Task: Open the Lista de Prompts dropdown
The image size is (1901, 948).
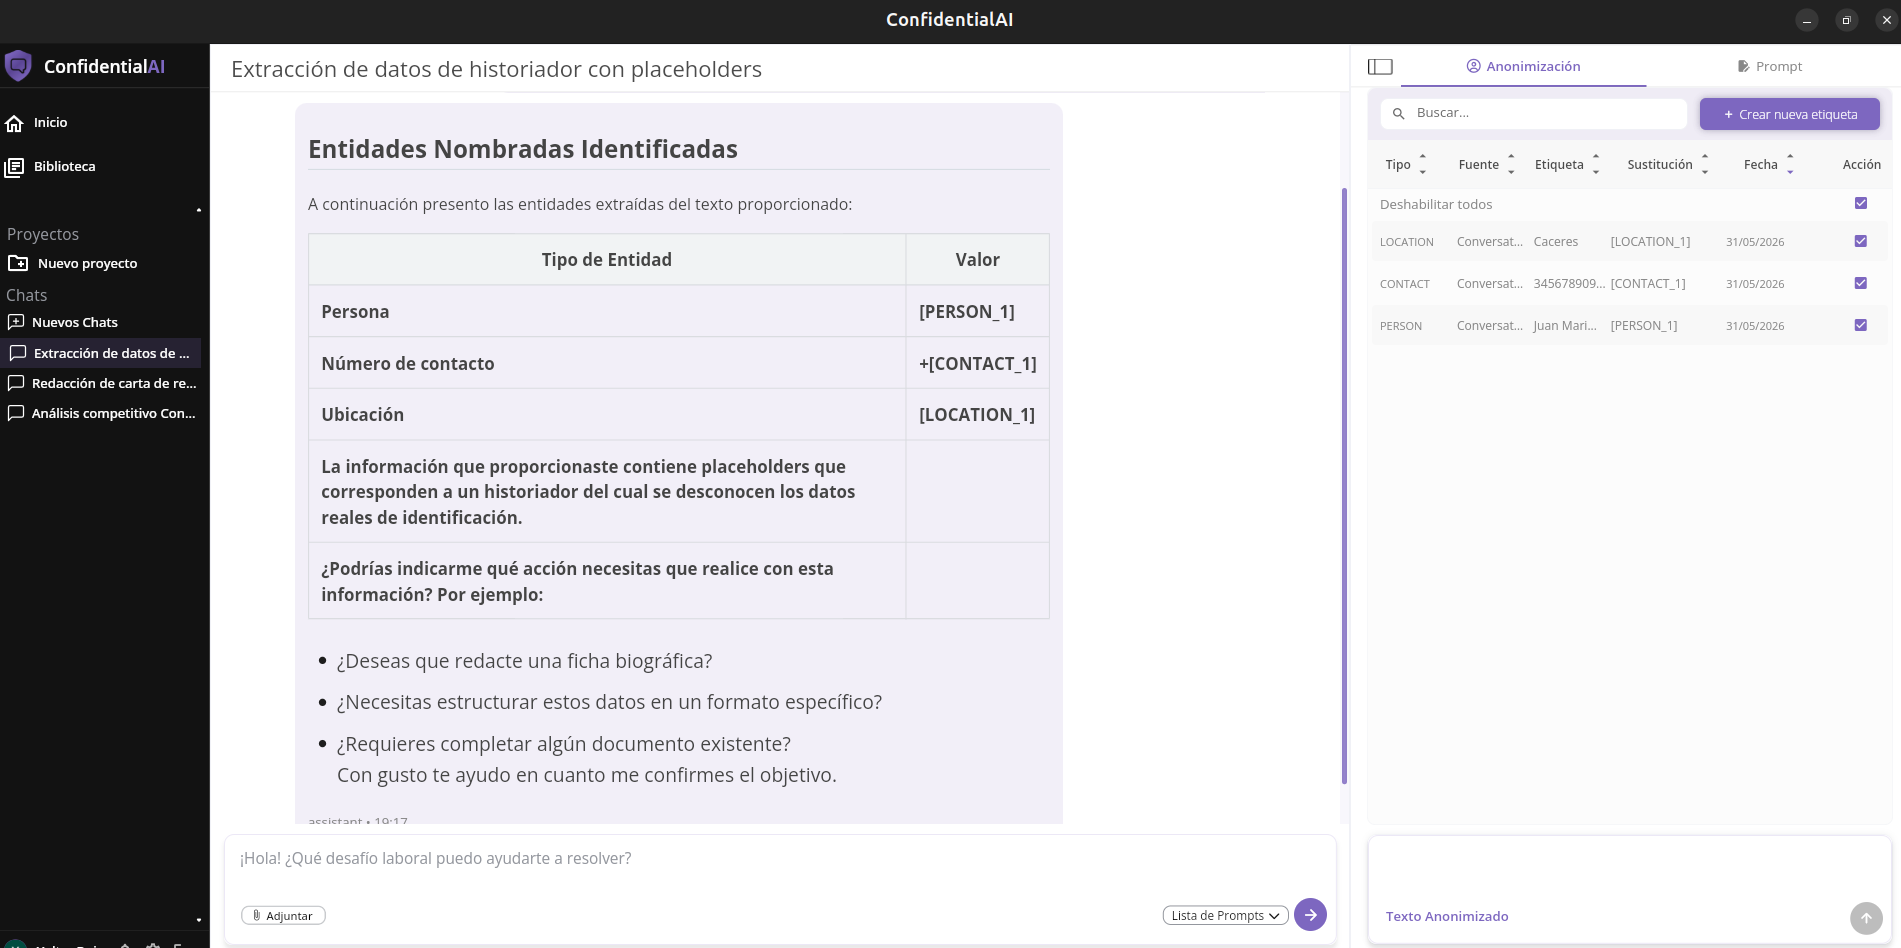Action: point(1225,915)
